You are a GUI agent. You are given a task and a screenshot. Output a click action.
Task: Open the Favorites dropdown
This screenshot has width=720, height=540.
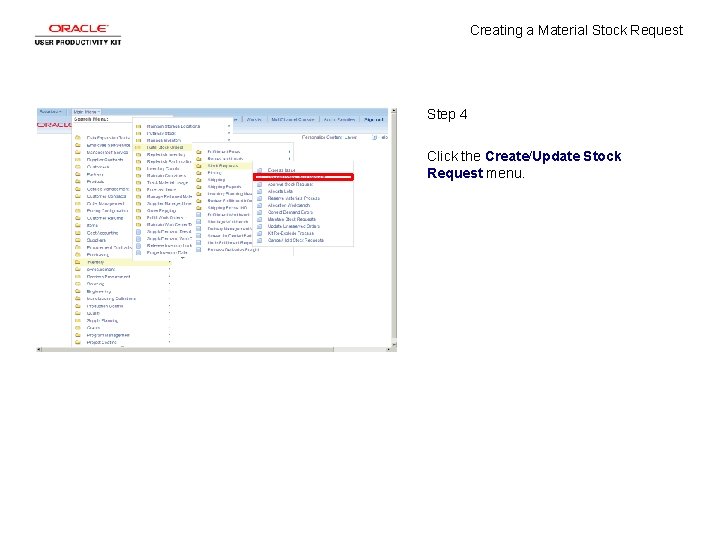tap(51, 112)
